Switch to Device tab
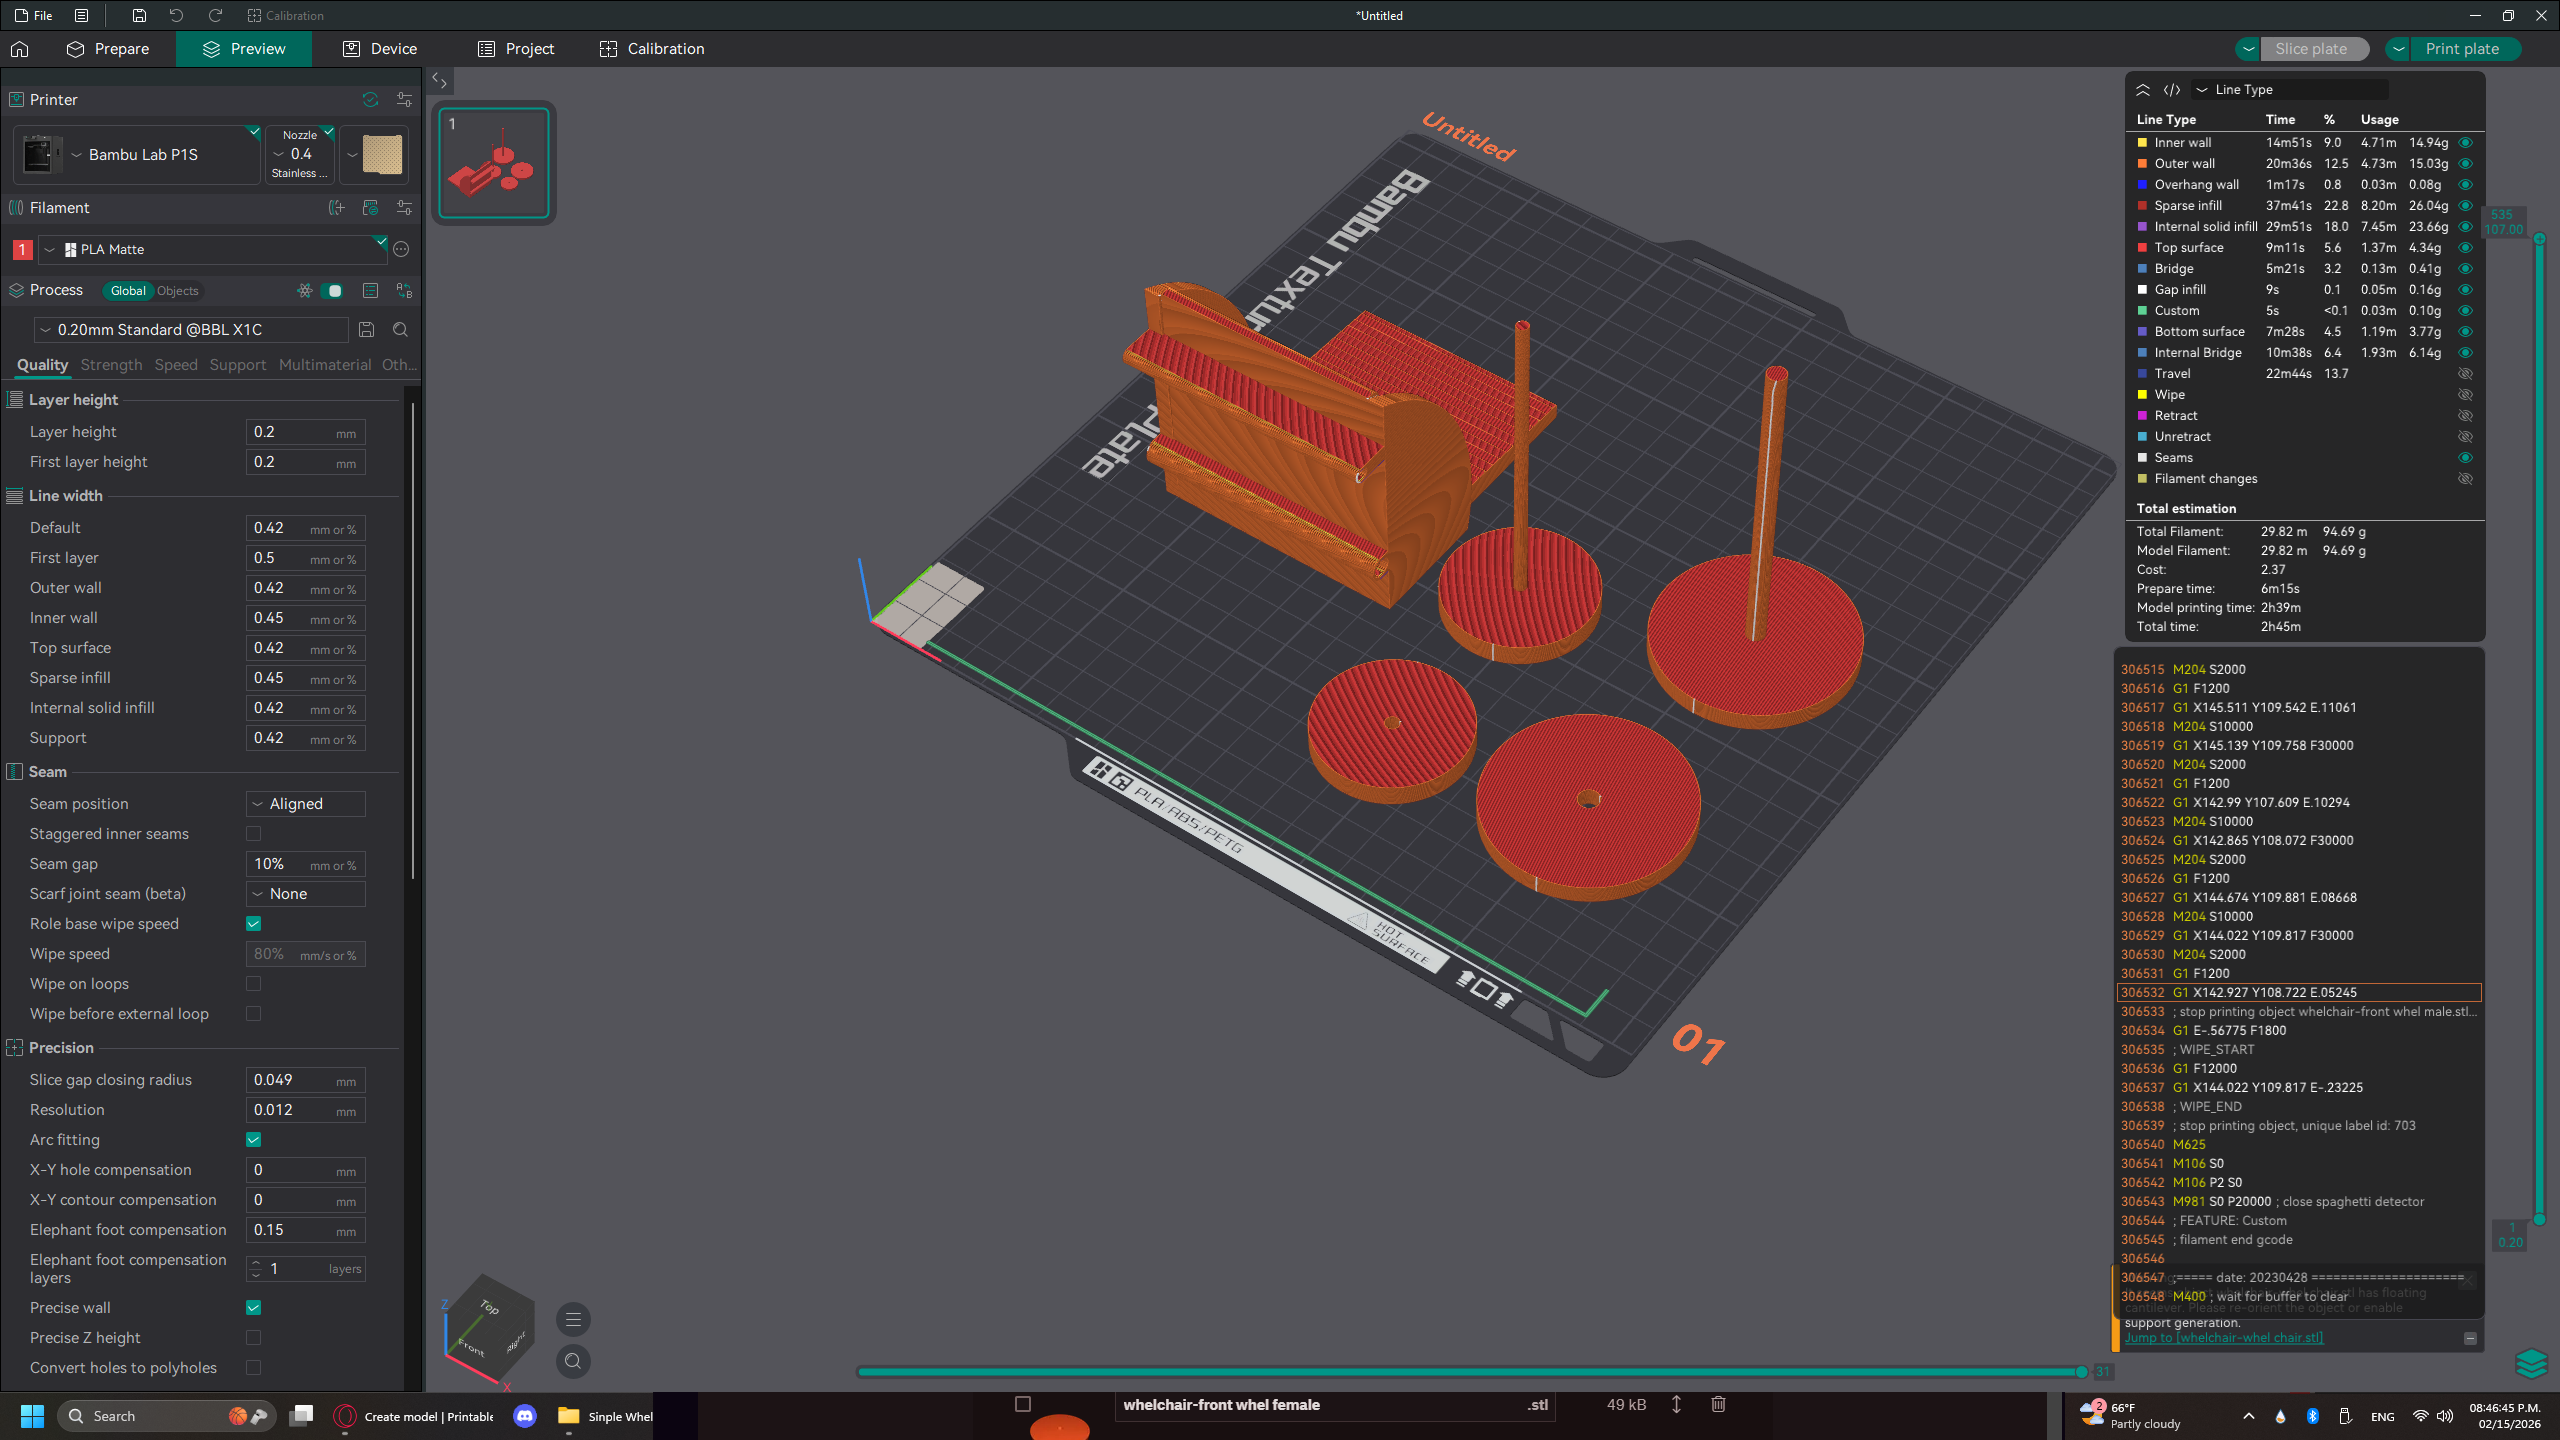 [380, 49]
